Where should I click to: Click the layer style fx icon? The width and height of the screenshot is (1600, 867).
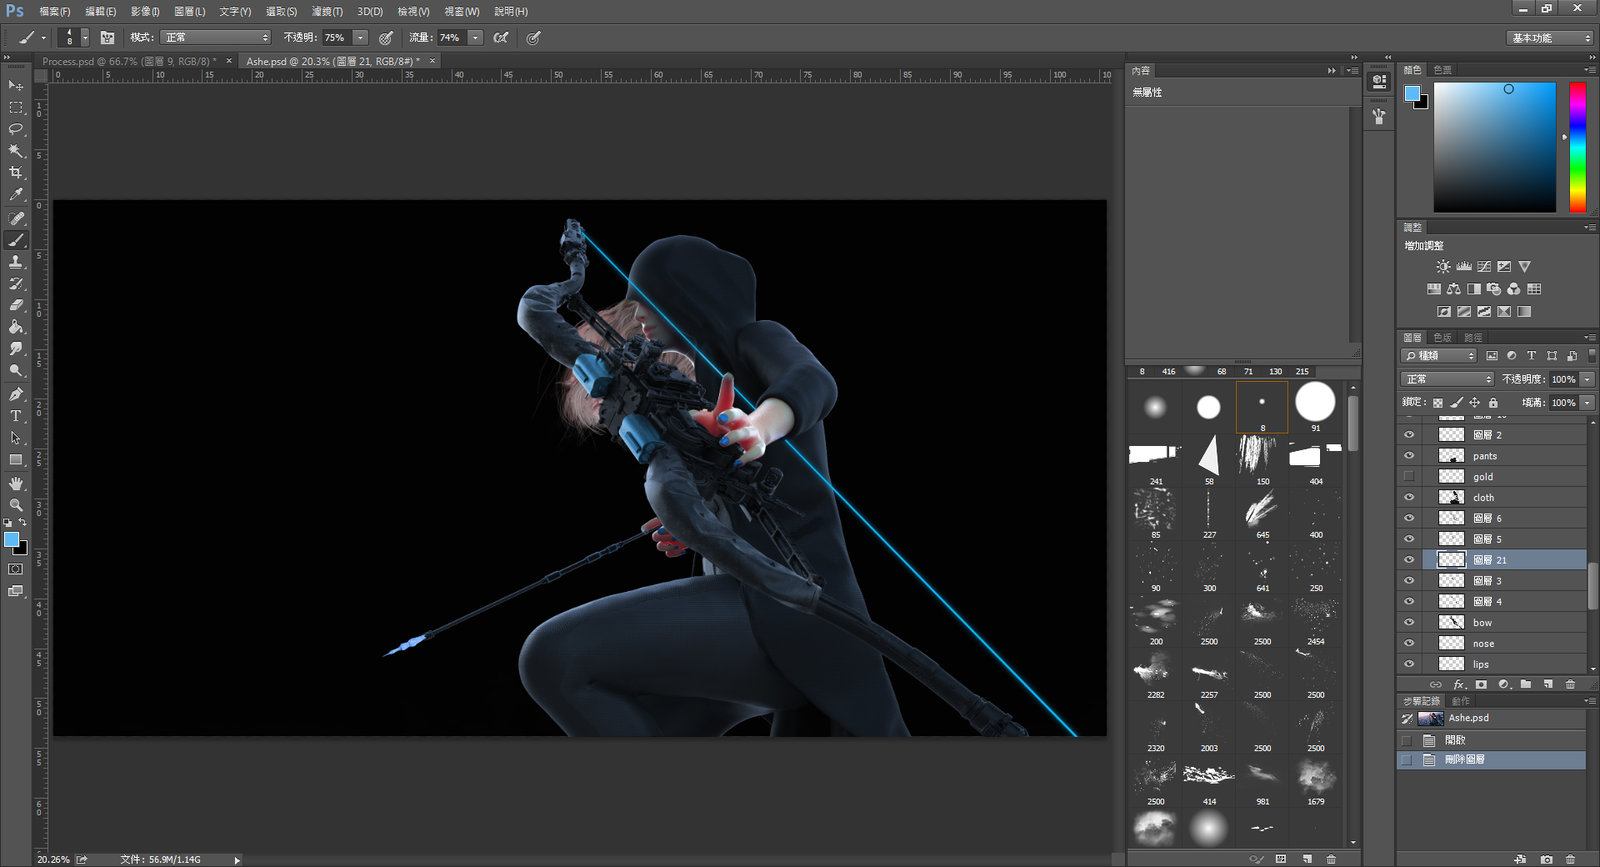pos(1459,685)
